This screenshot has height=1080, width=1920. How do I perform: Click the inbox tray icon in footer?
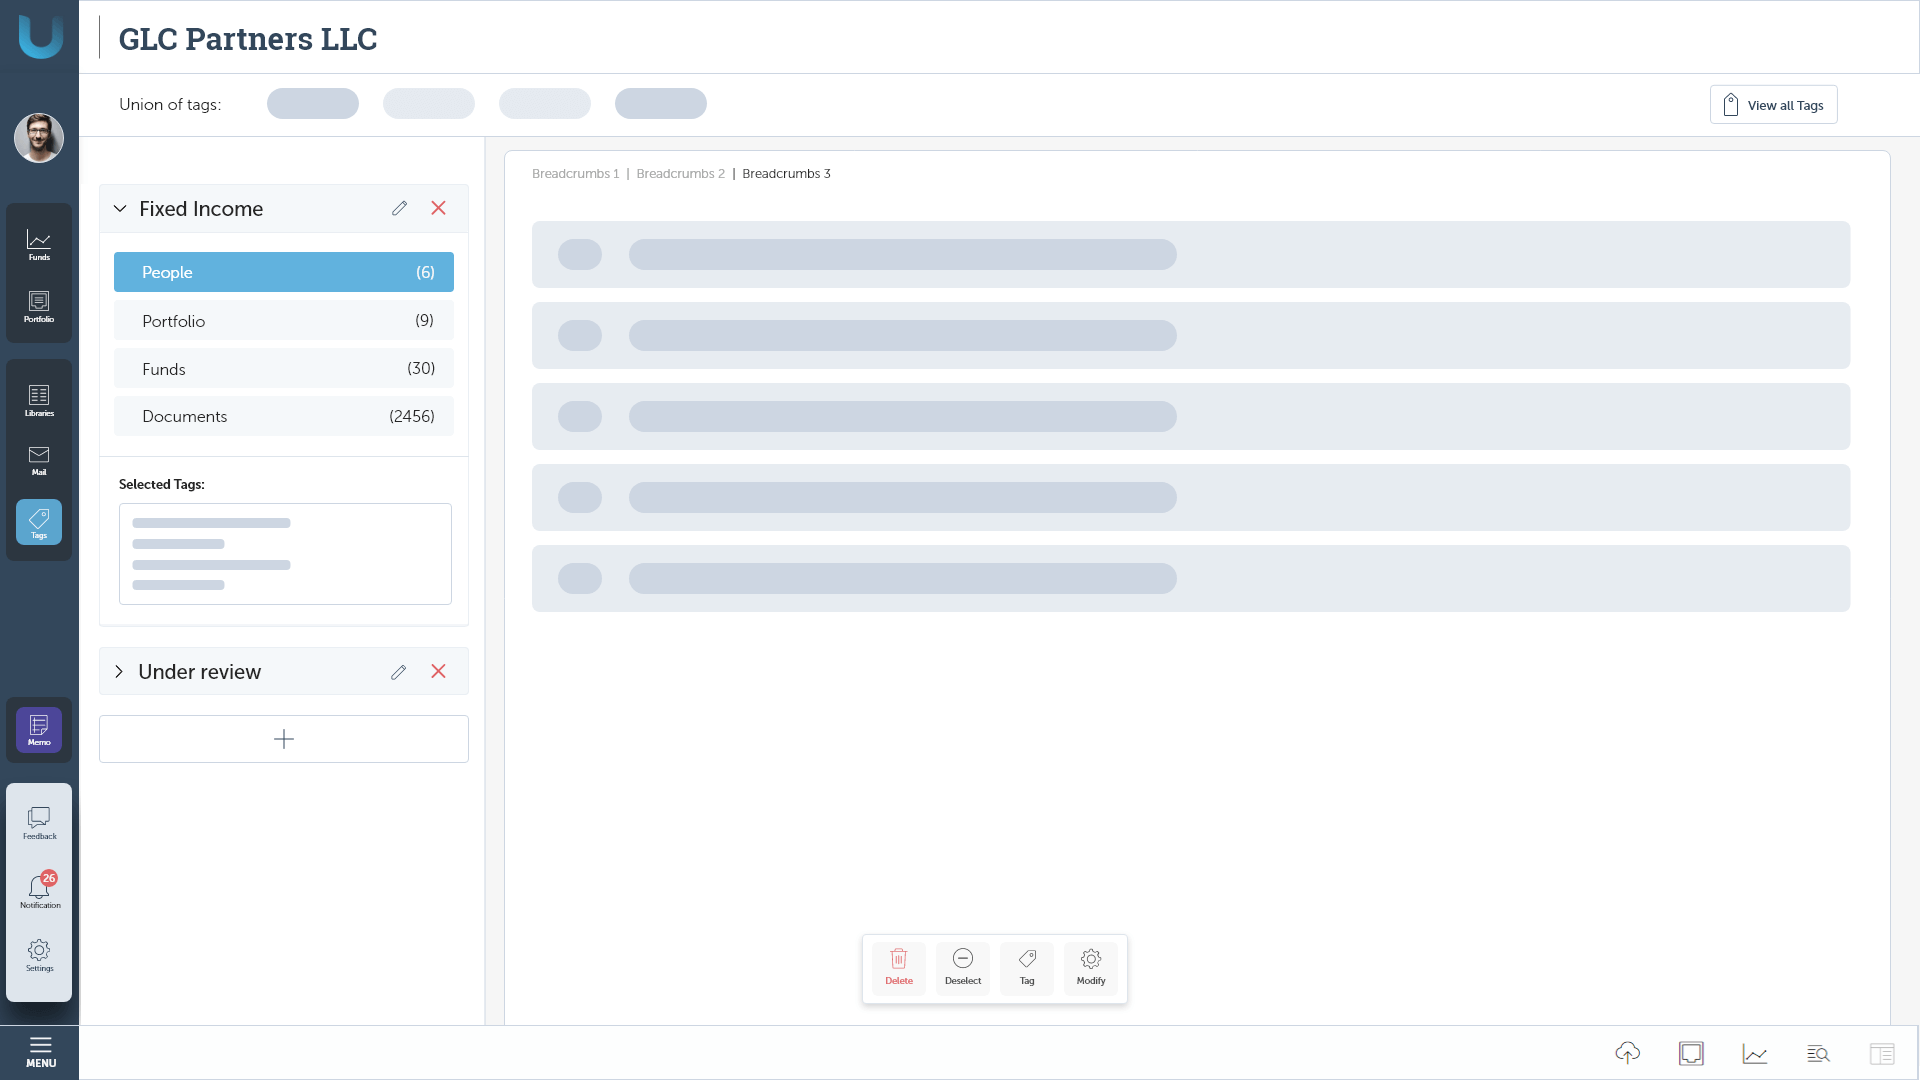coord(1691,1053)
